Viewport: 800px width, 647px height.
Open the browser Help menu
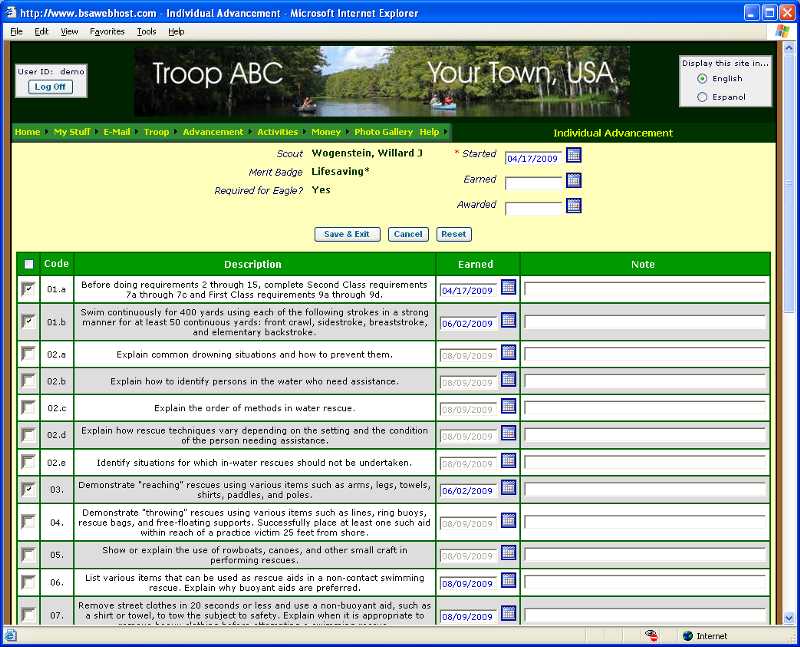click(176, 32)
